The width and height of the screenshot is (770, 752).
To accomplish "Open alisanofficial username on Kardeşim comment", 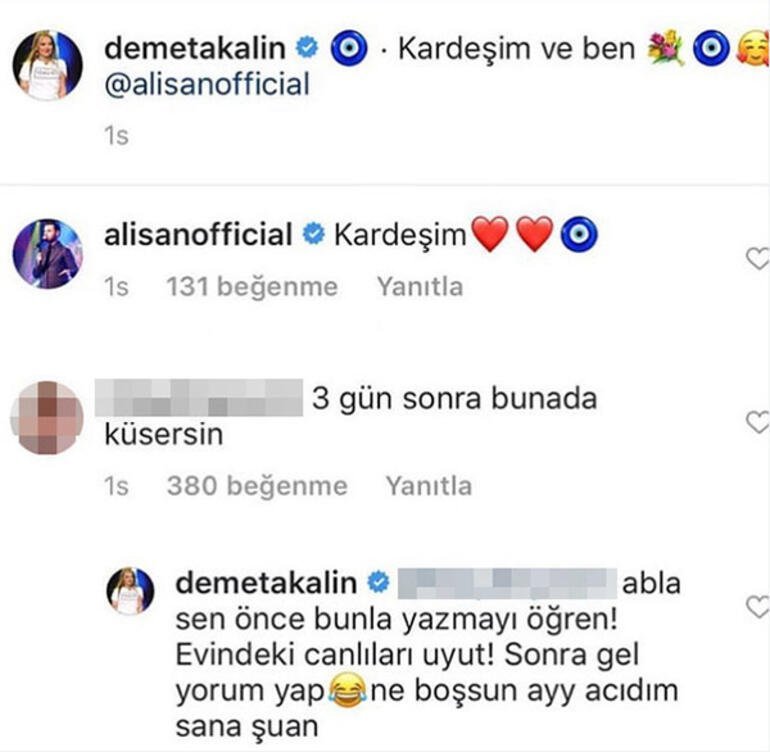I will (x=198, y=234).
